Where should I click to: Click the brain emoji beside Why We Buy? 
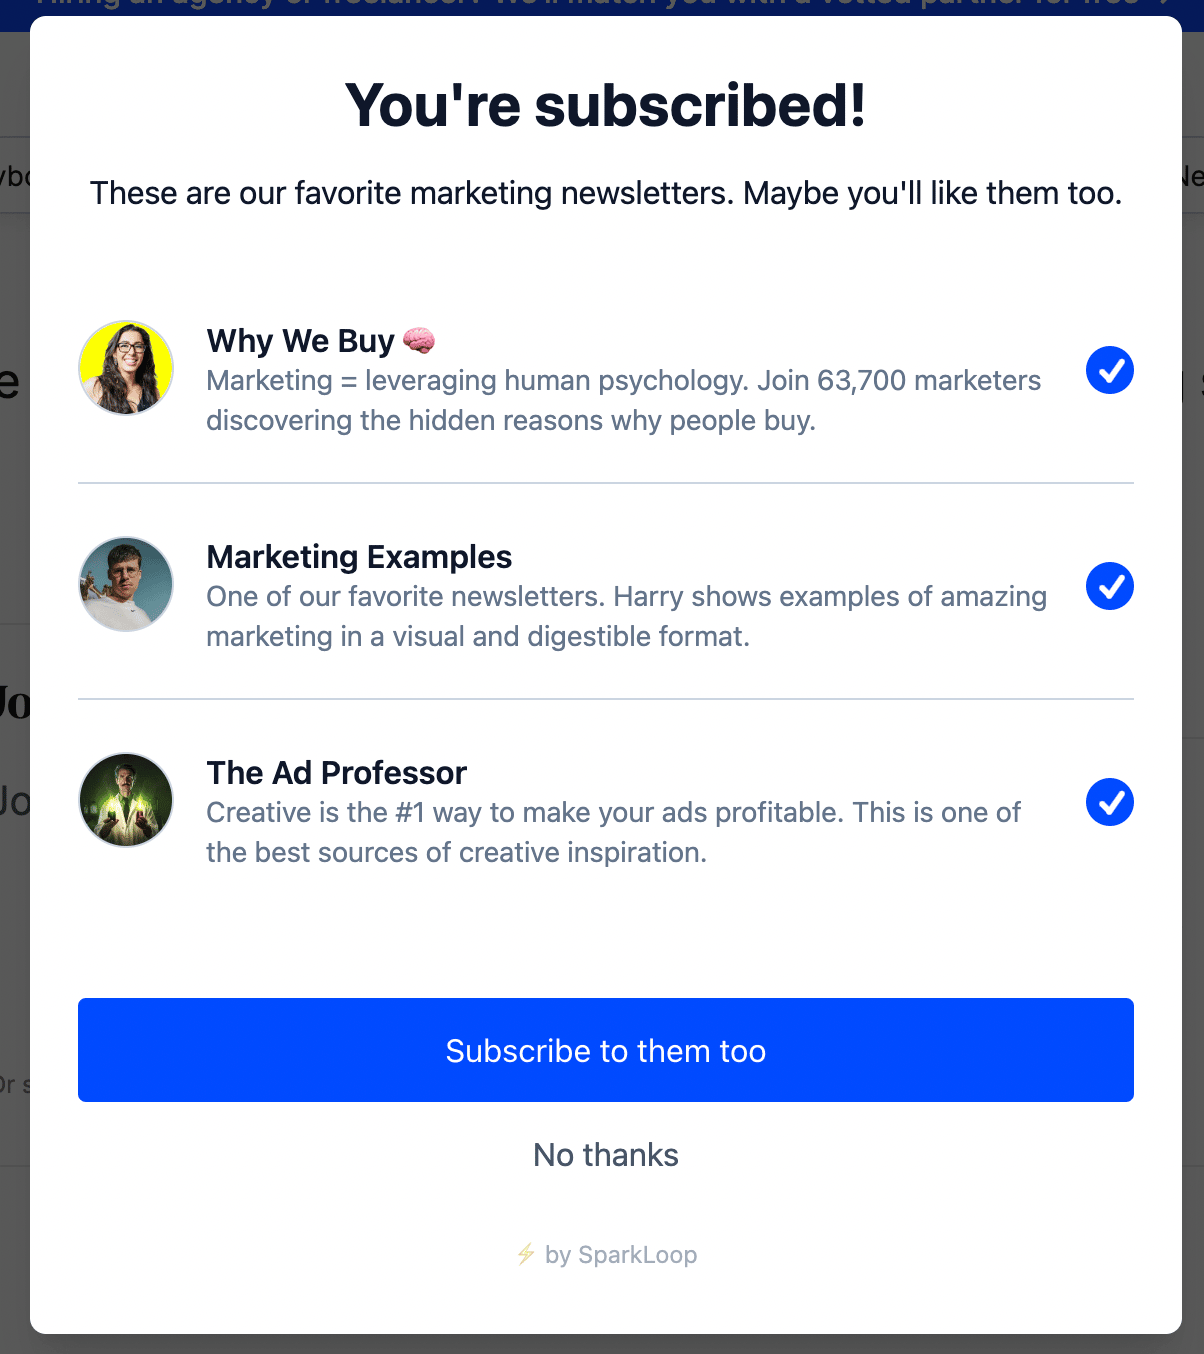pos(419,341)
